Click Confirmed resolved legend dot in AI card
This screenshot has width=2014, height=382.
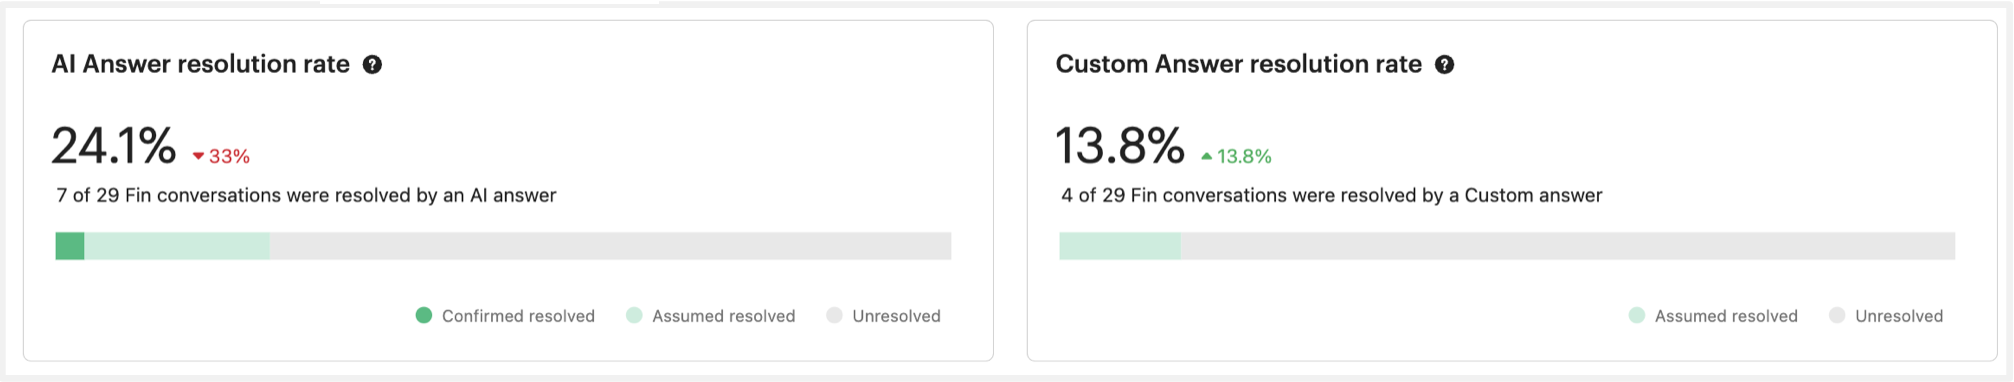[424, 316]
